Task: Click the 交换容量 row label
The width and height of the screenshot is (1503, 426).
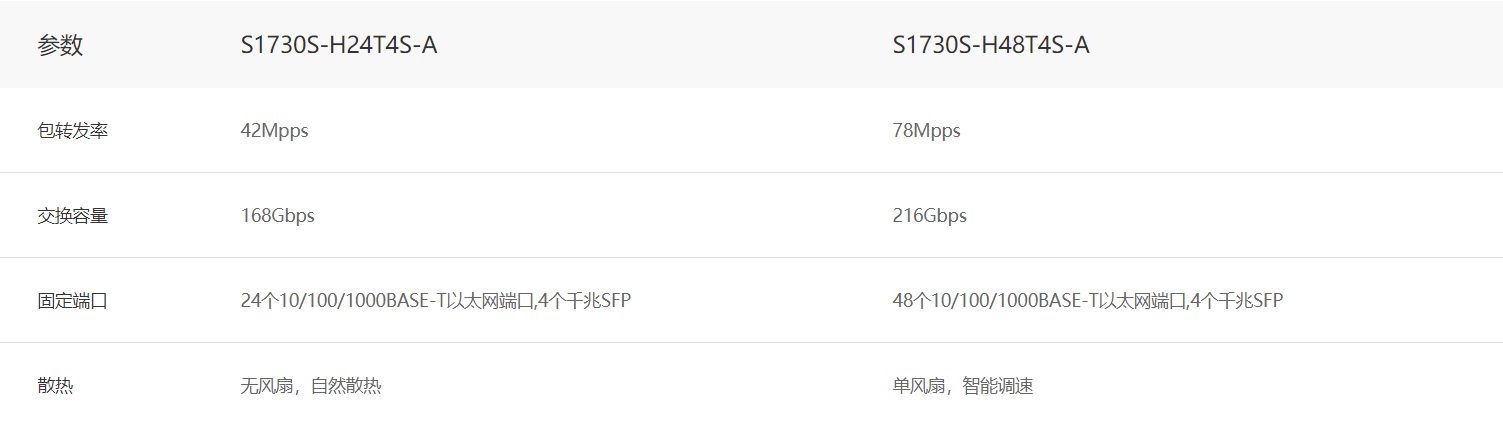Action: pos(72,216)
